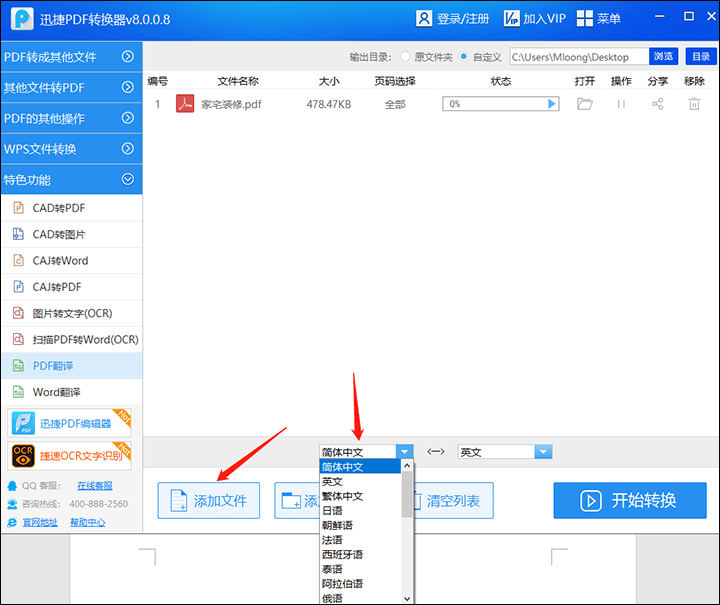Screen dimensions: 720x605
Task: Remove 家宅装修.pdf with trash icon
Action: point(694,104)
